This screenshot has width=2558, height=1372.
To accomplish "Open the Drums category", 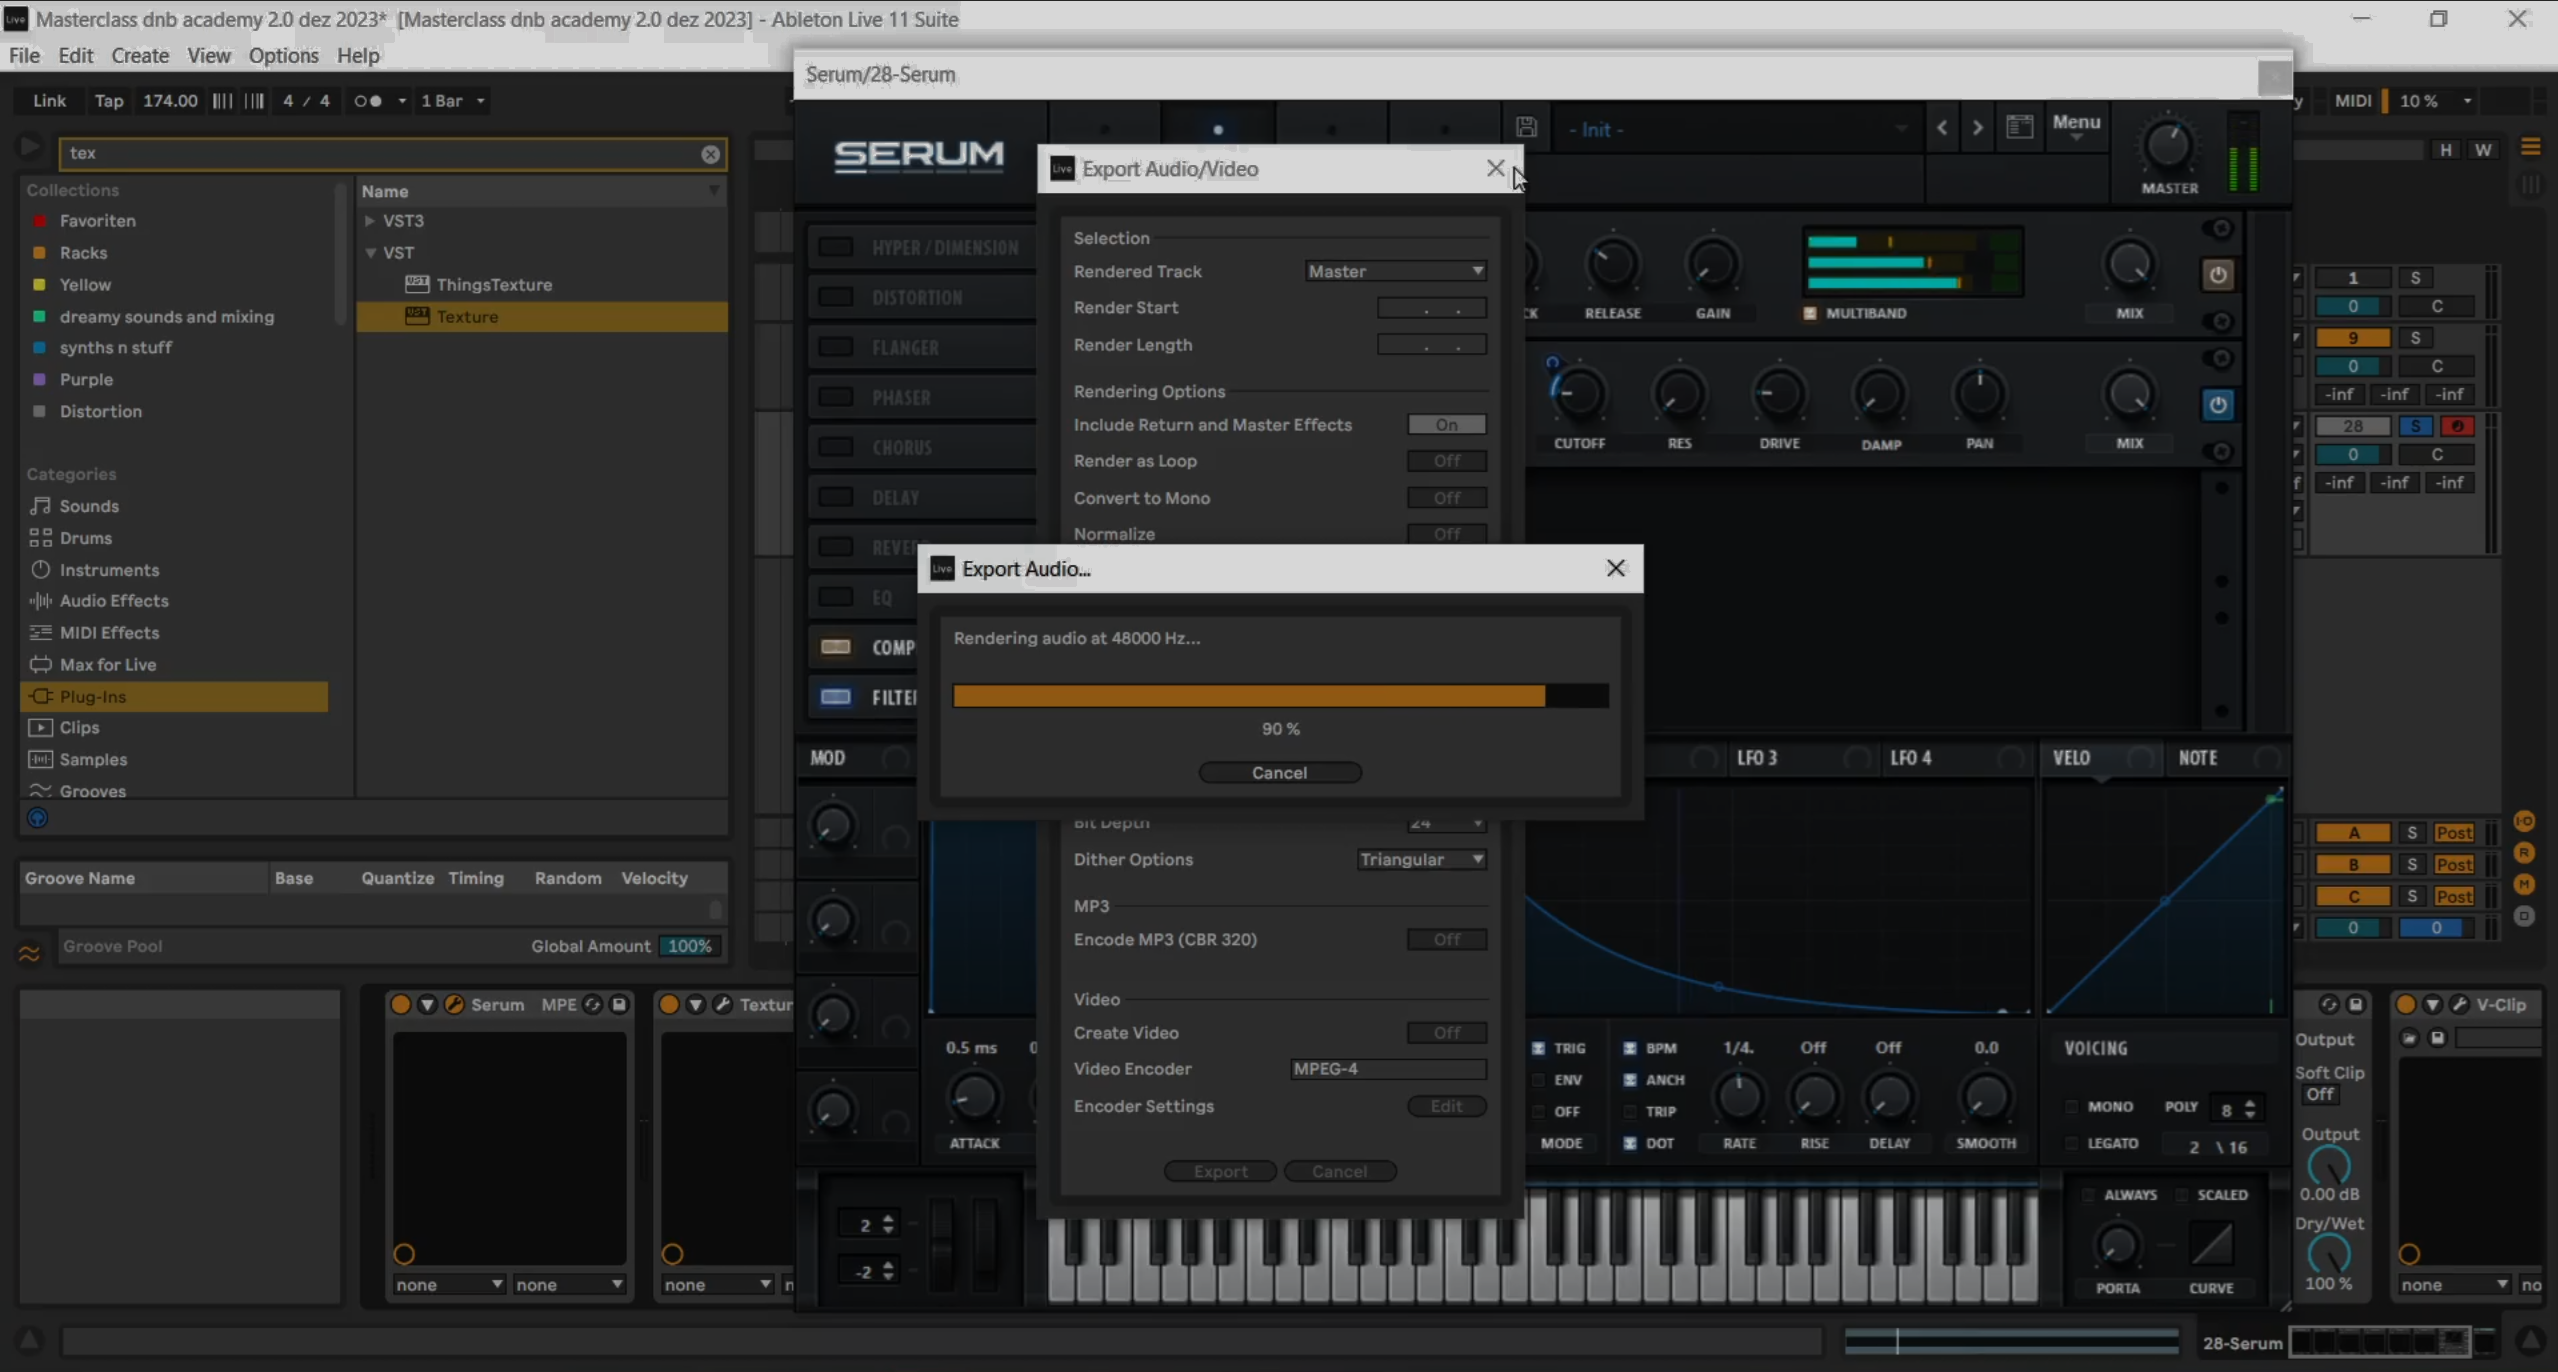I will [x=85, y=538].
